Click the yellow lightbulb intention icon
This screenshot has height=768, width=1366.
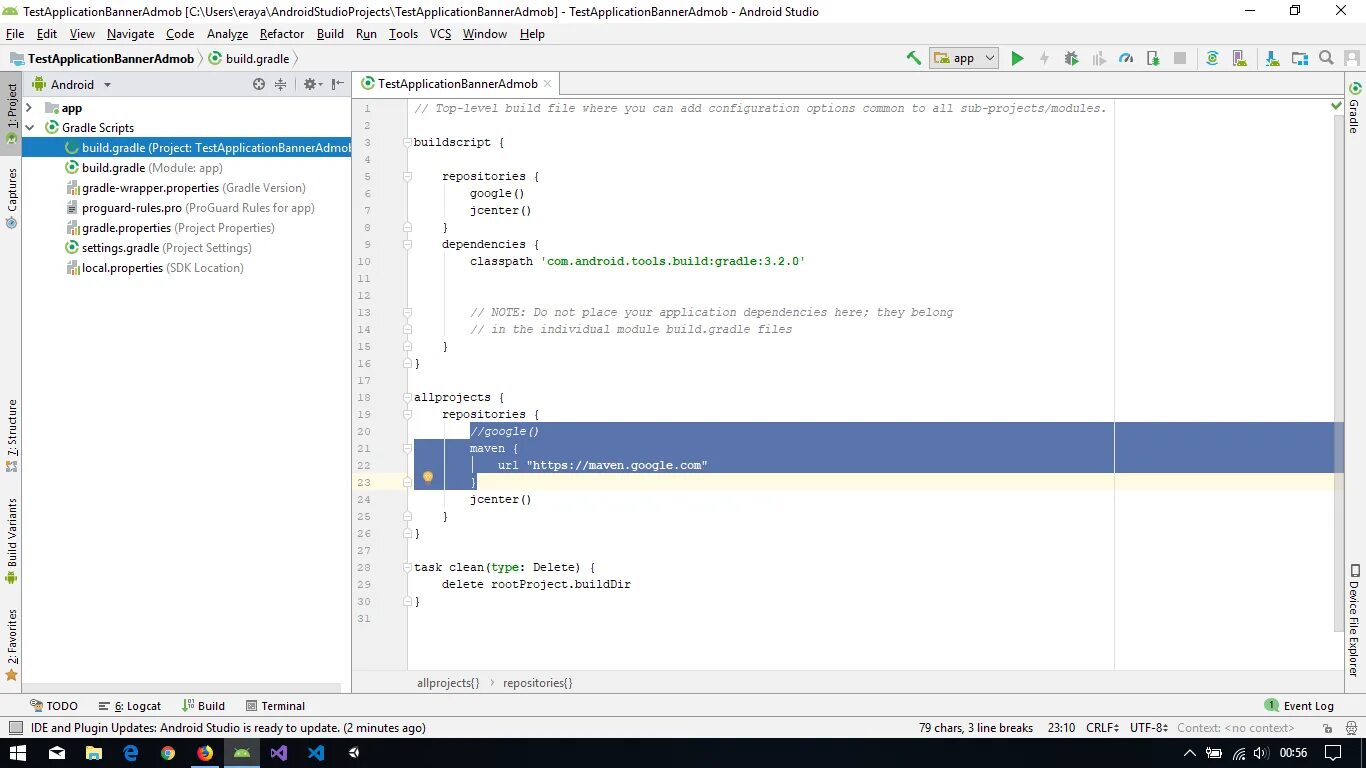pyautogui.click(x=428, y=478)
